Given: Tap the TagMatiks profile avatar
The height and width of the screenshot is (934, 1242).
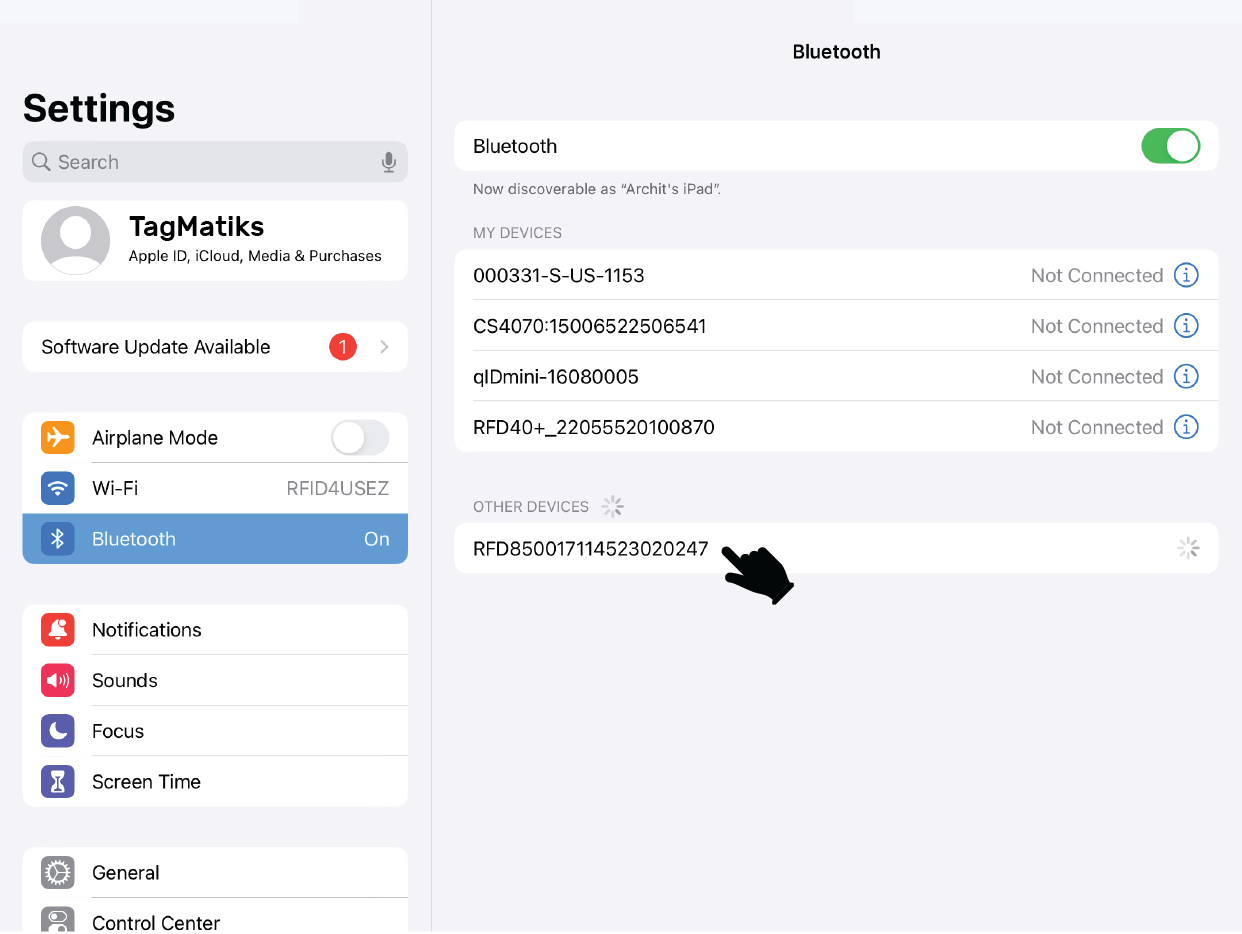Looking at the screenshot, I should tap(75, 240).
